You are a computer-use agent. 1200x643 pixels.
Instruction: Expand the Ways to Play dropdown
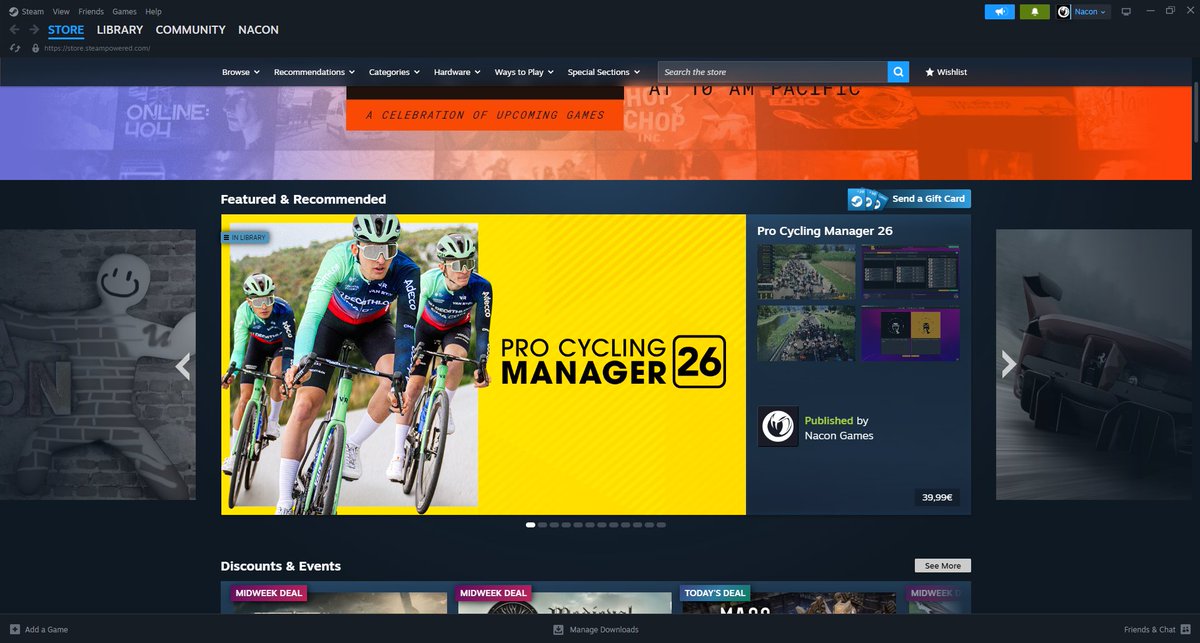tap(524, 72)
